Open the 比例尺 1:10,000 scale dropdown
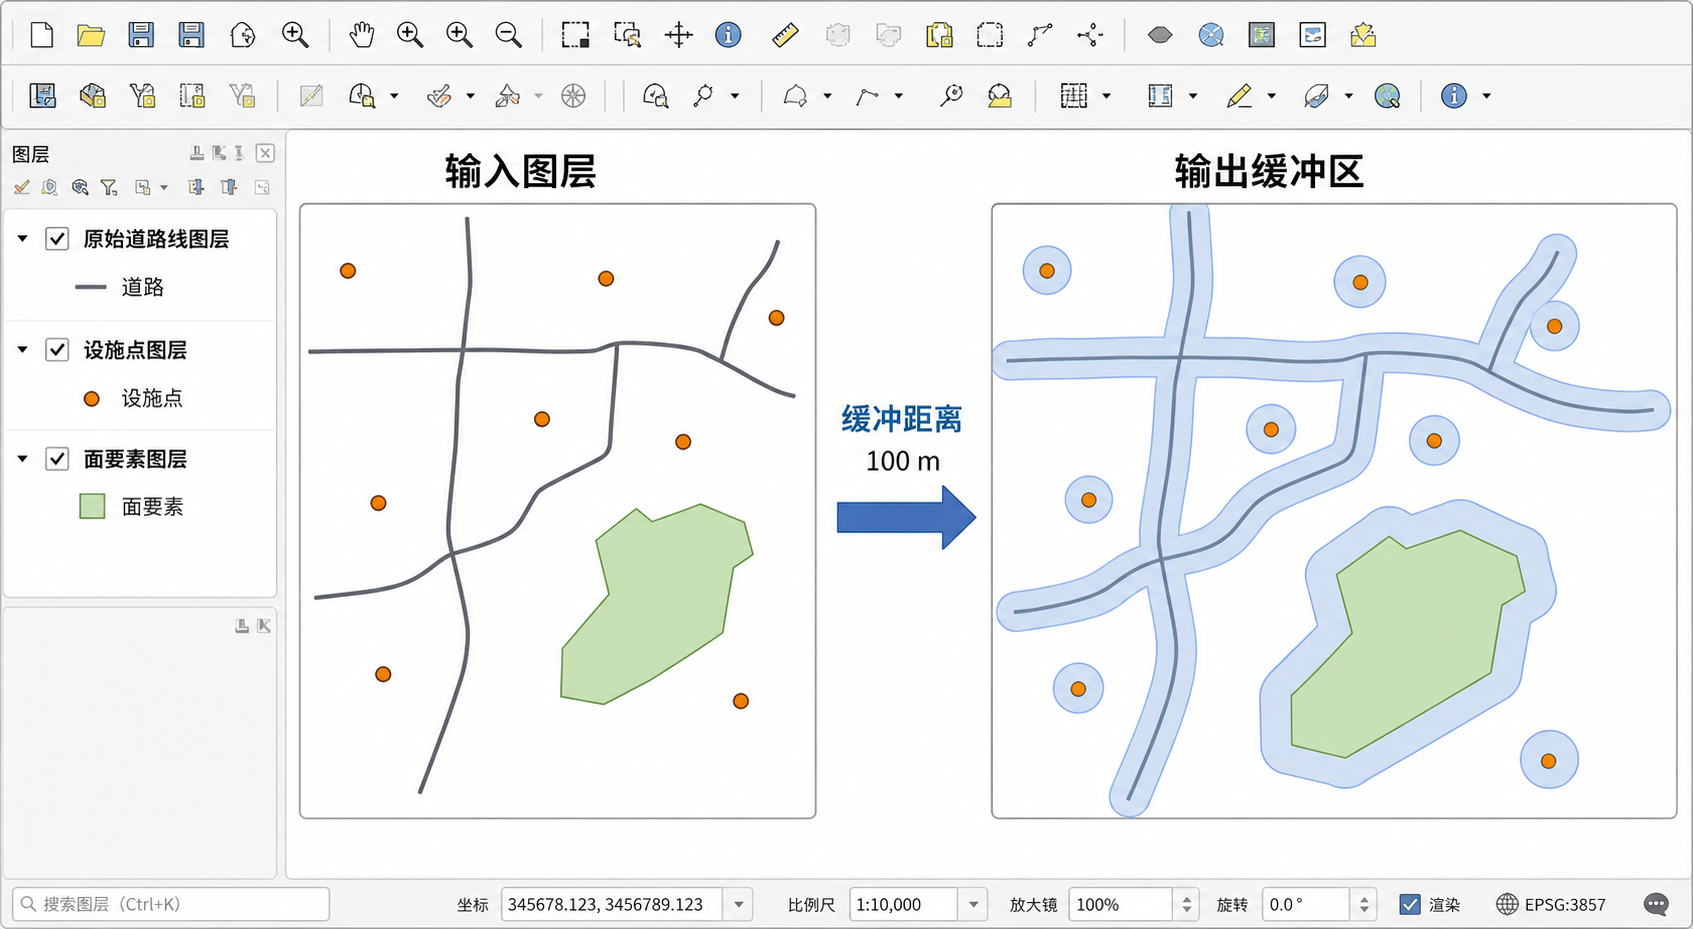 pos(973,904)
